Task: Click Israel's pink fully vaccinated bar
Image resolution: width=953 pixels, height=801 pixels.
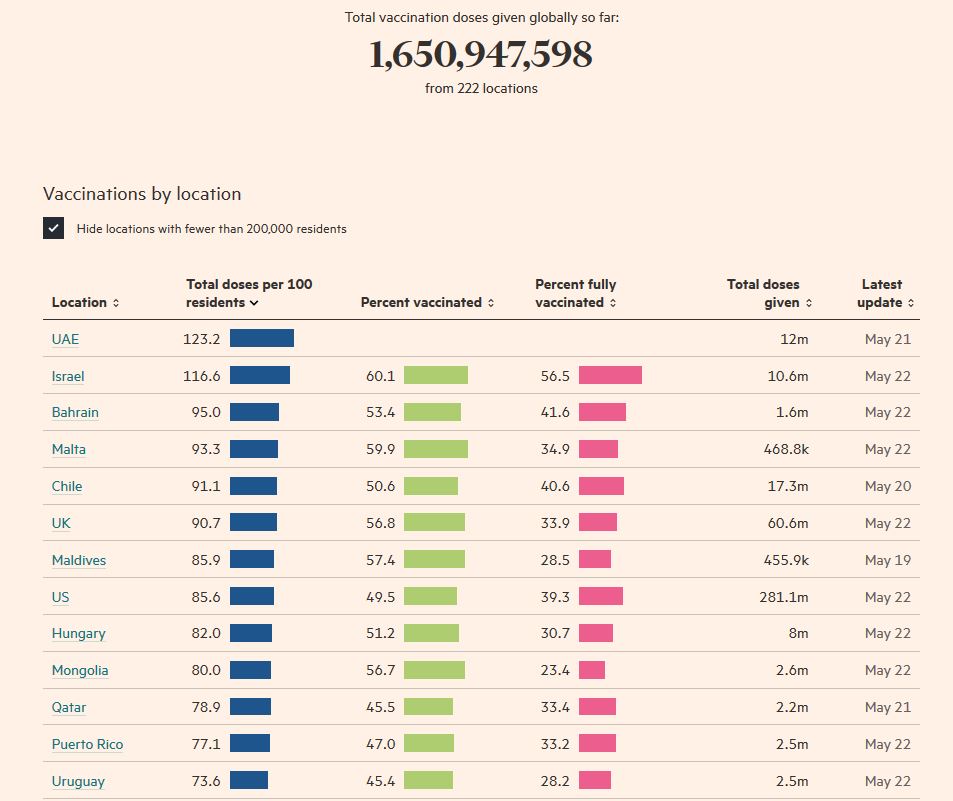Action: (x=610, y=376)
